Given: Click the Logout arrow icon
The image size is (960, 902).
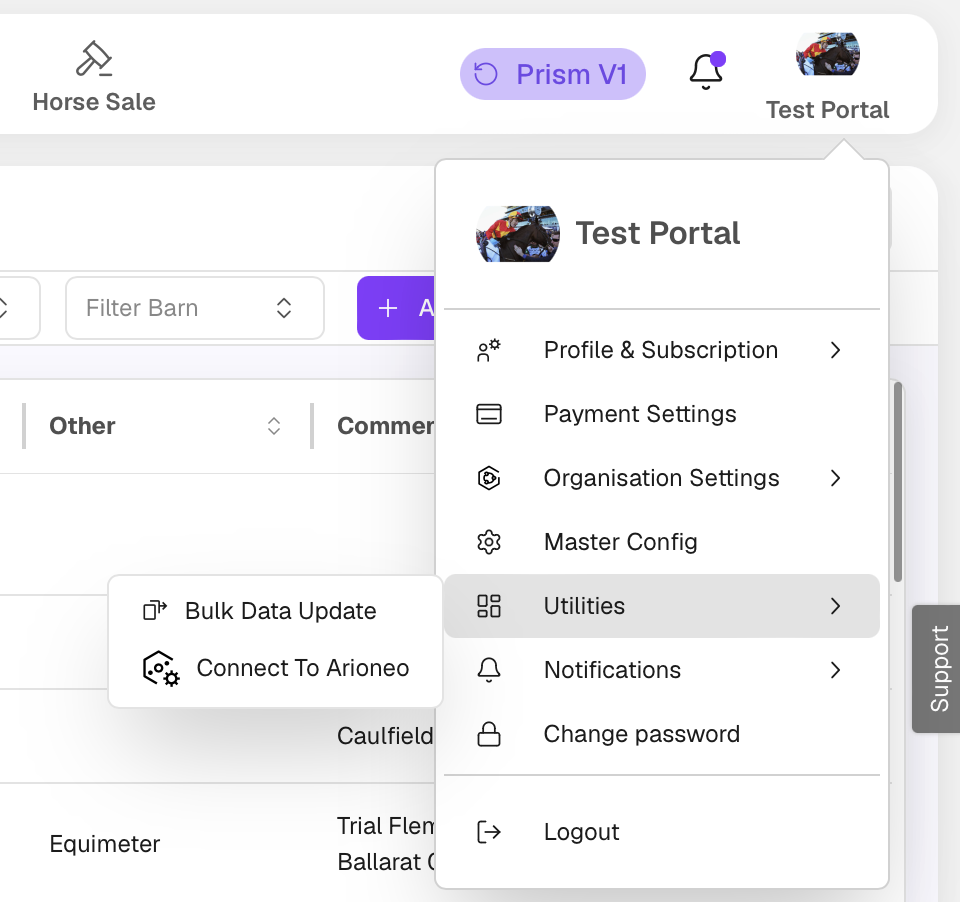Looking at the screenshot, I should pos(489,832).
